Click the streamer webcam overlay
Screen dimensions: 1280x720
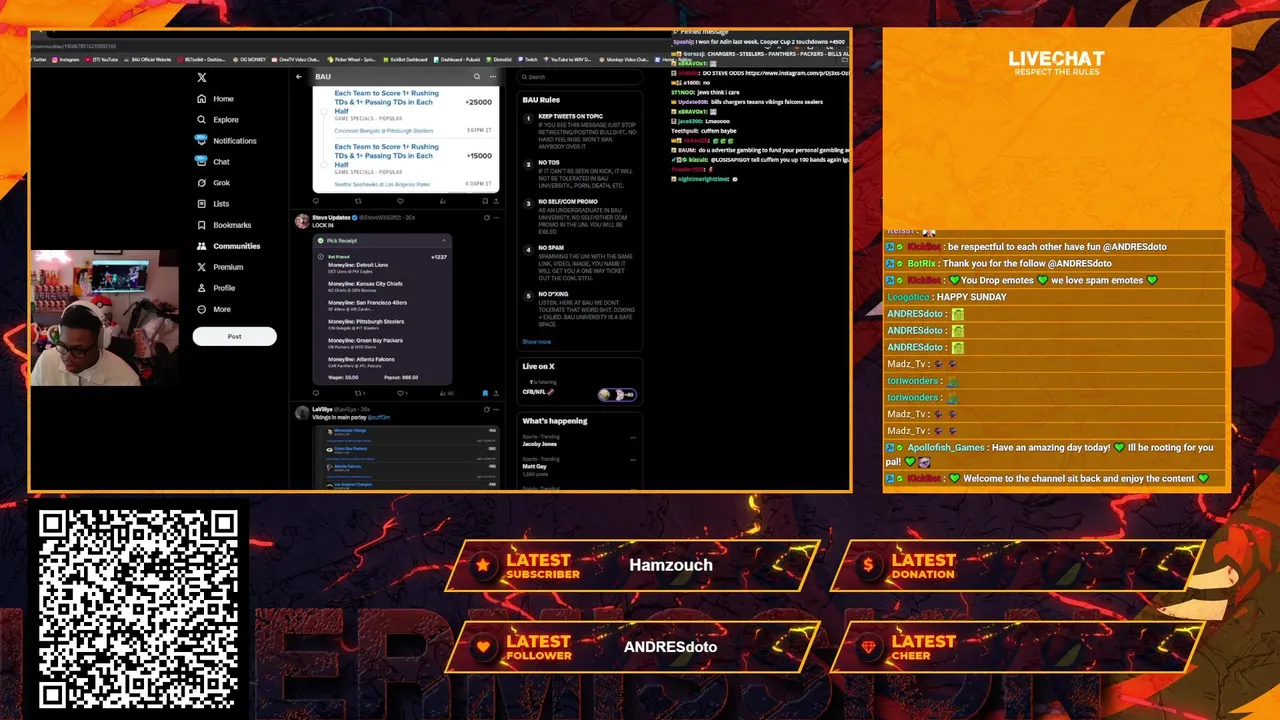point(105,318)
